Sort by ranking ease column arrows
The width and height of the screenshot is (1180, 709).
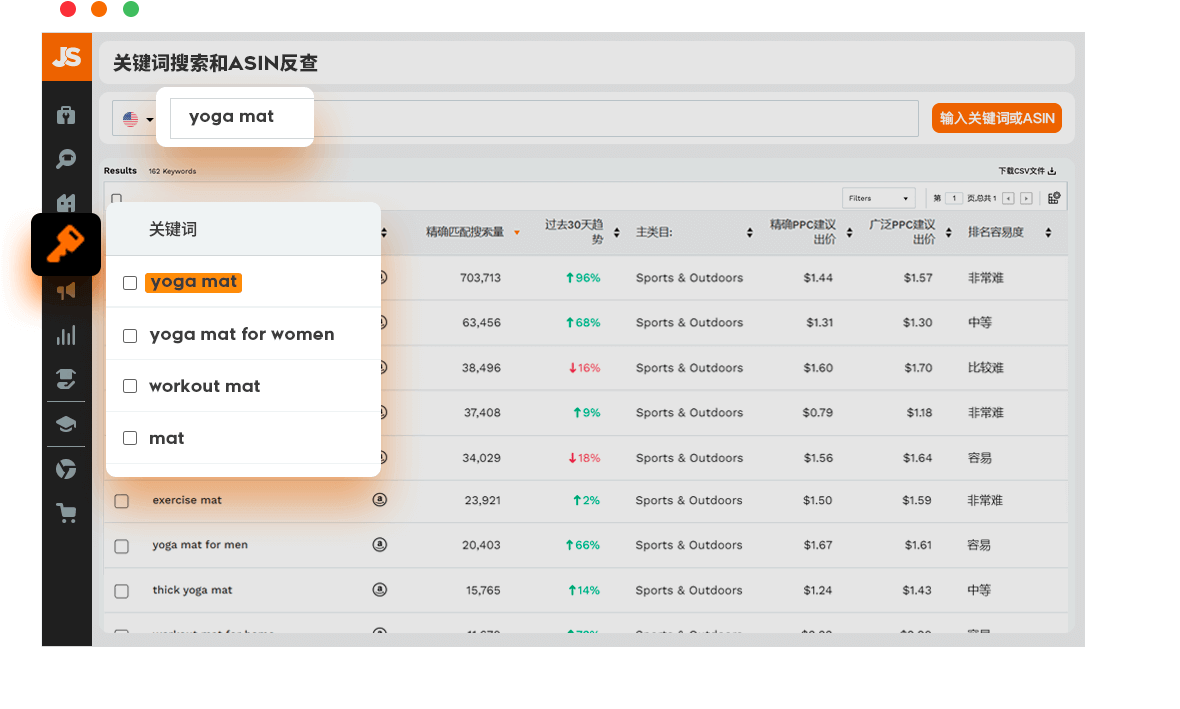click(x=1048, y=233)
